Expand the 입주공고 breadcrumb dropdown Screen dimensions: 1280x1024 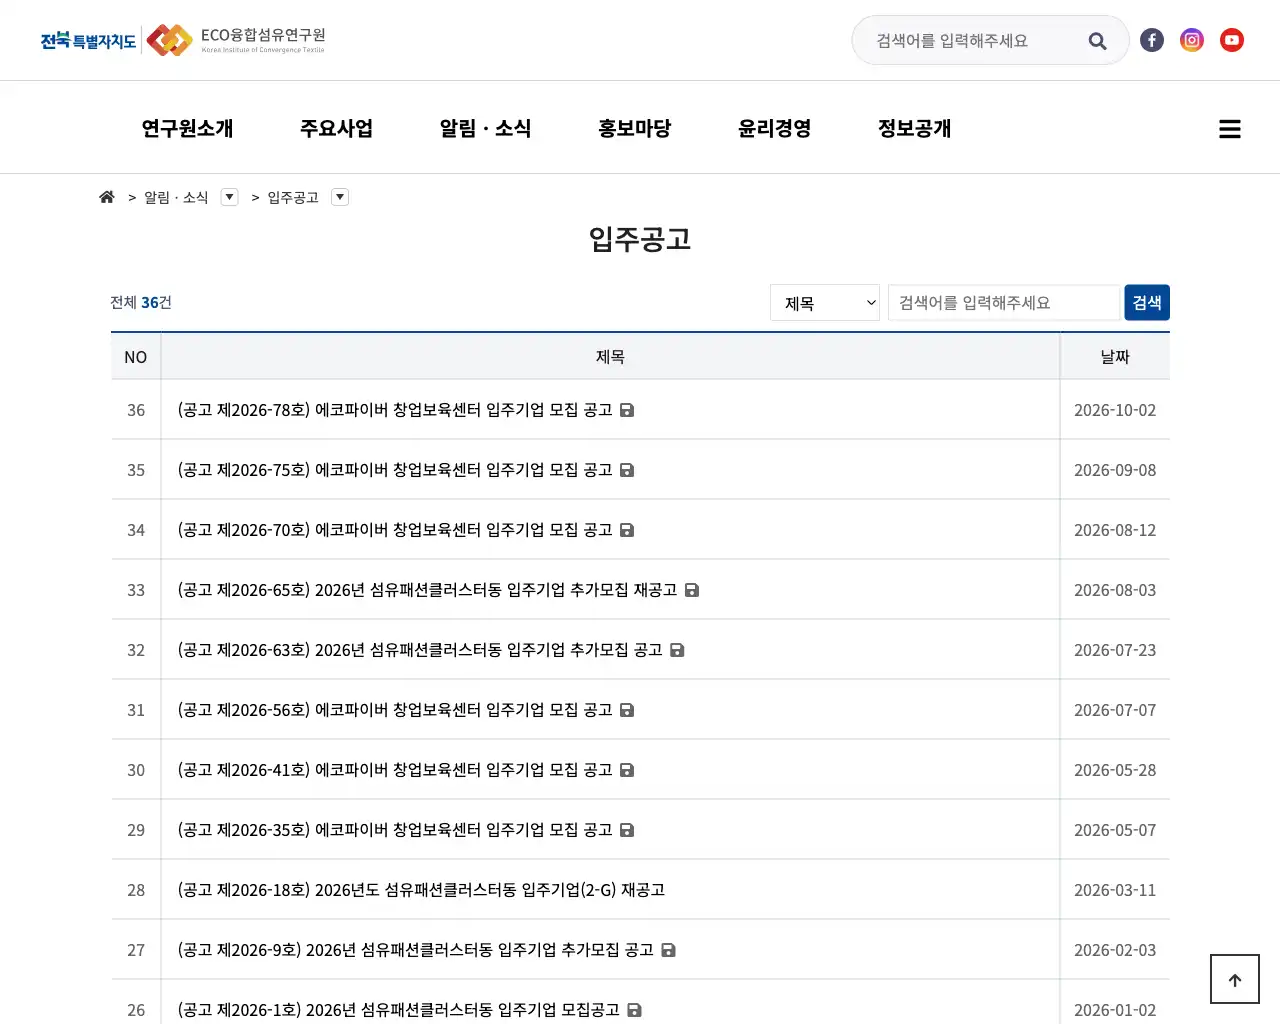[340, 197]
